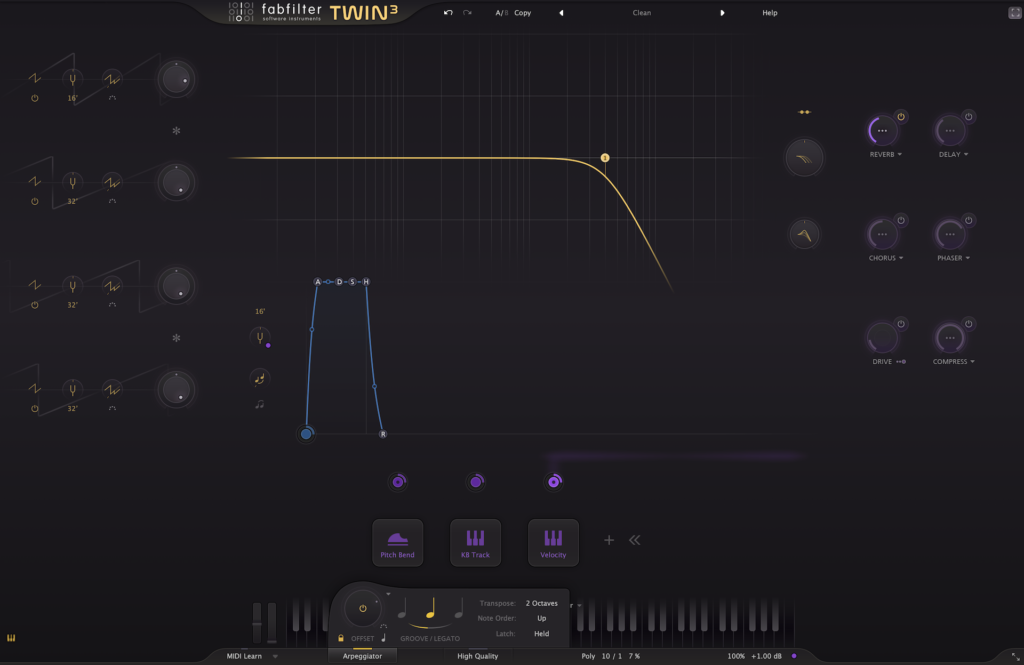Image resolution: width=1024 pixels, height=665 pixels.
Task: Open the Help menu
Action: click(x=769, y=13)
